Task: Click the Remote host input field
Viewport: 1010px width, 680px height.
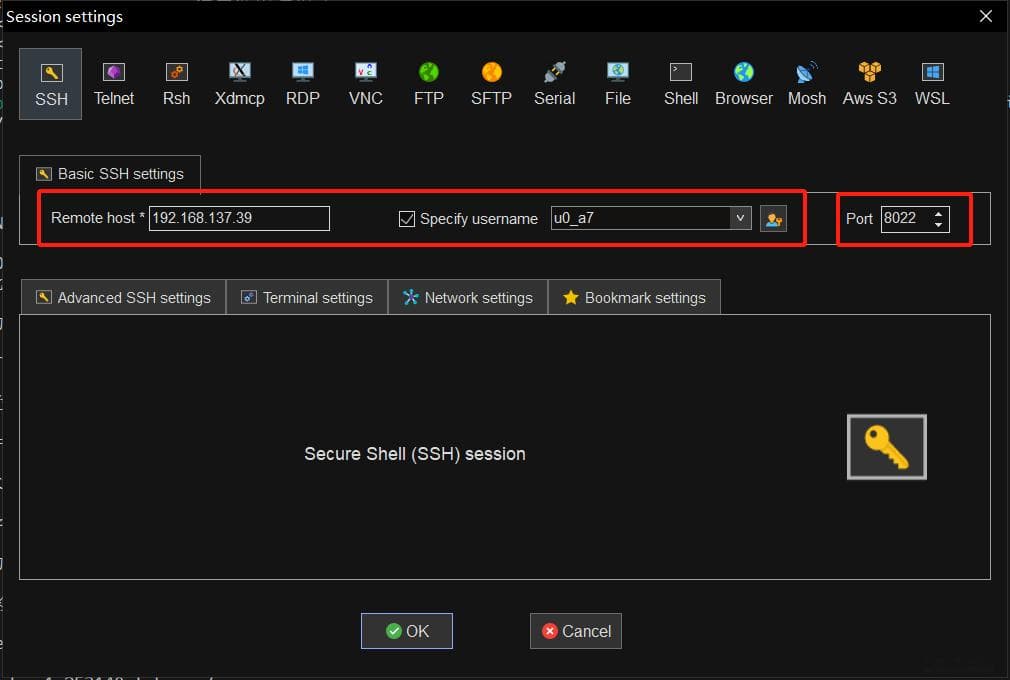Action: [x=239, y=218]
